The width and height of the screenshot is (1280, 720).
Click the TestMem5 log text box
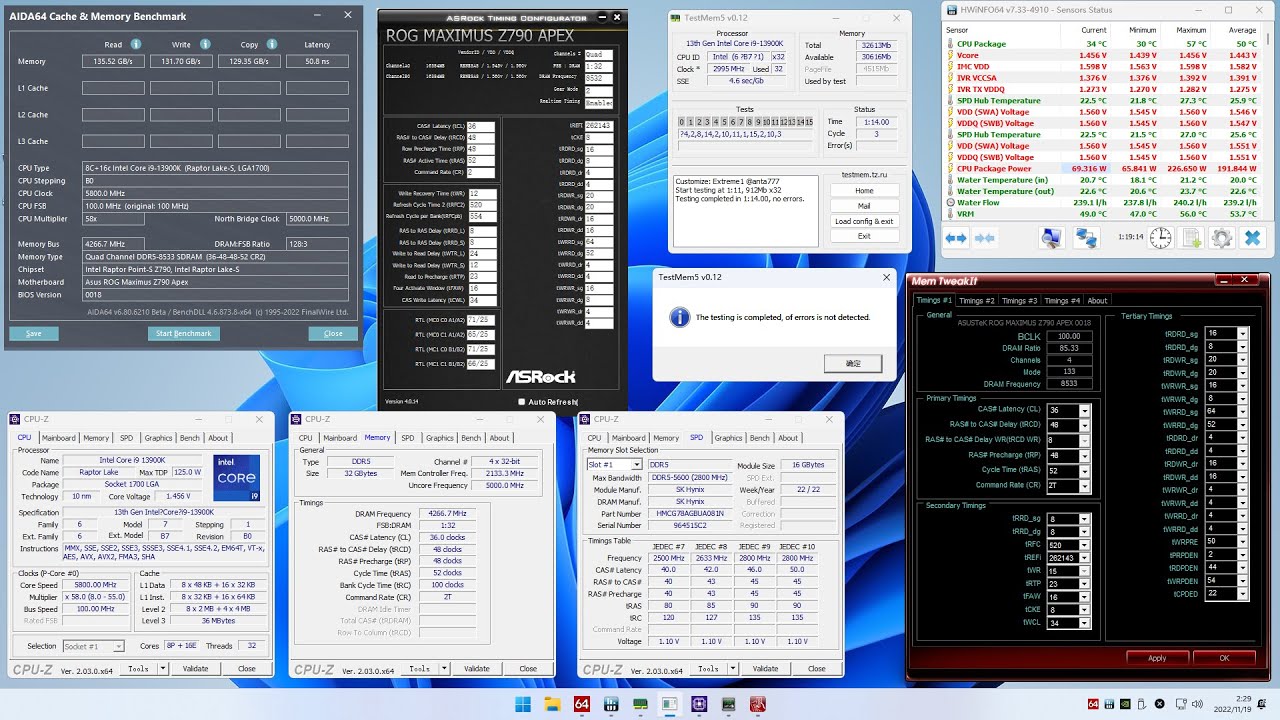point(747,209)
